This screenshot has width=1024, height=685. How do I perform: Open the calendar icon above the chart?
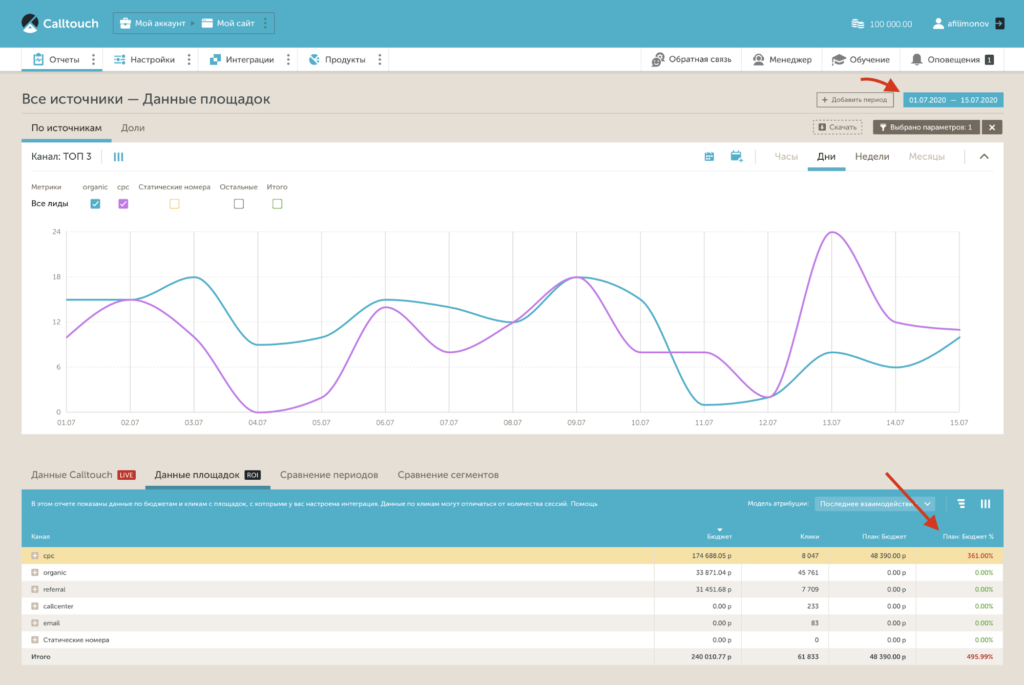pyautogui.click(x=709, y=157)
